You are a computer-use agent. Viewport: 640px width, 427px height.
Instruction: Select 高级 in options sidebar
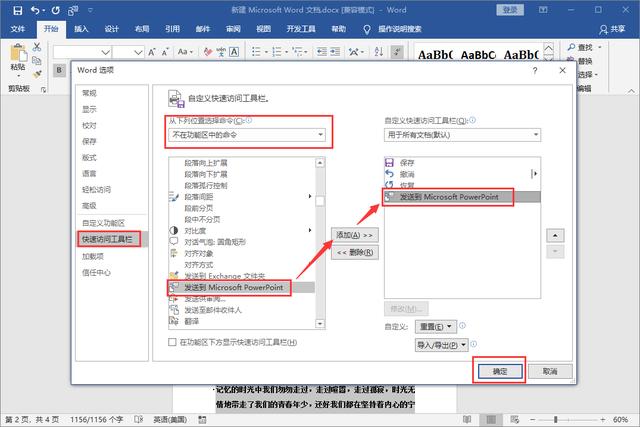89,206
